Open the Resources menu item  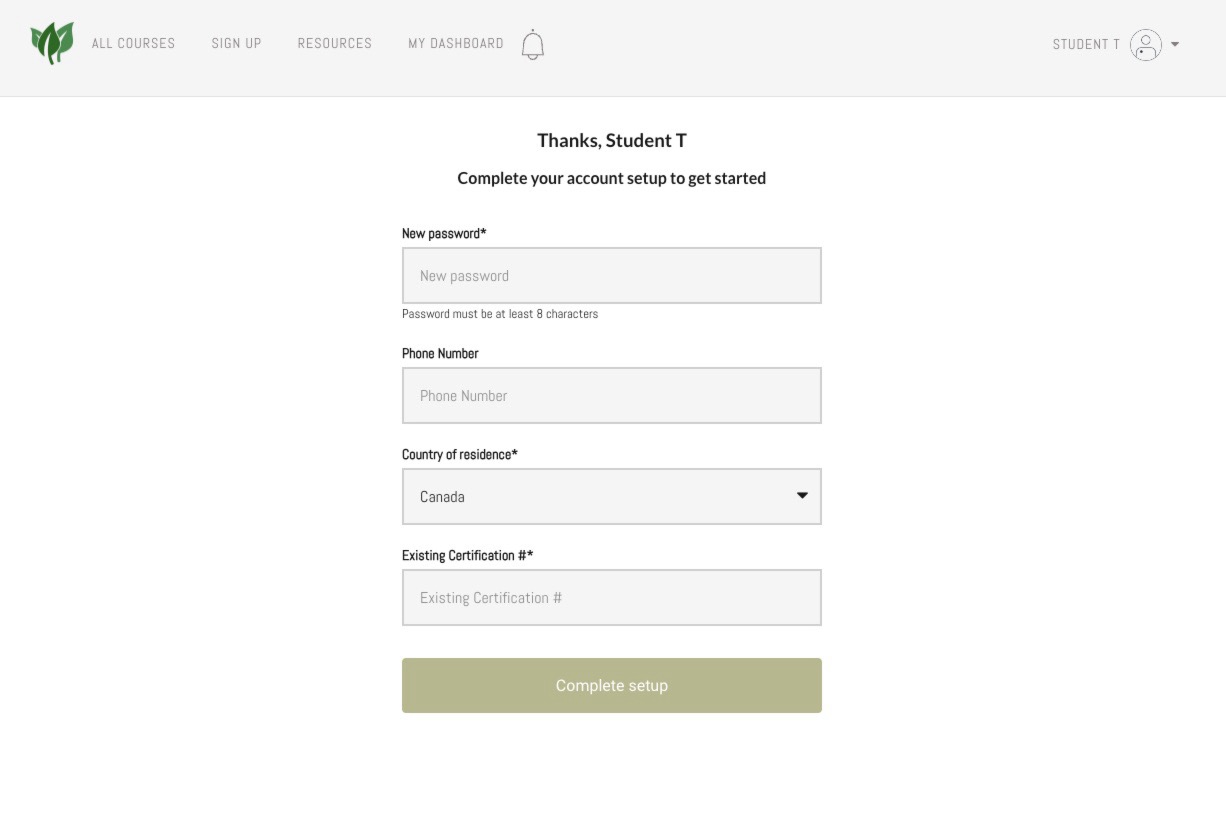[334, 43]
